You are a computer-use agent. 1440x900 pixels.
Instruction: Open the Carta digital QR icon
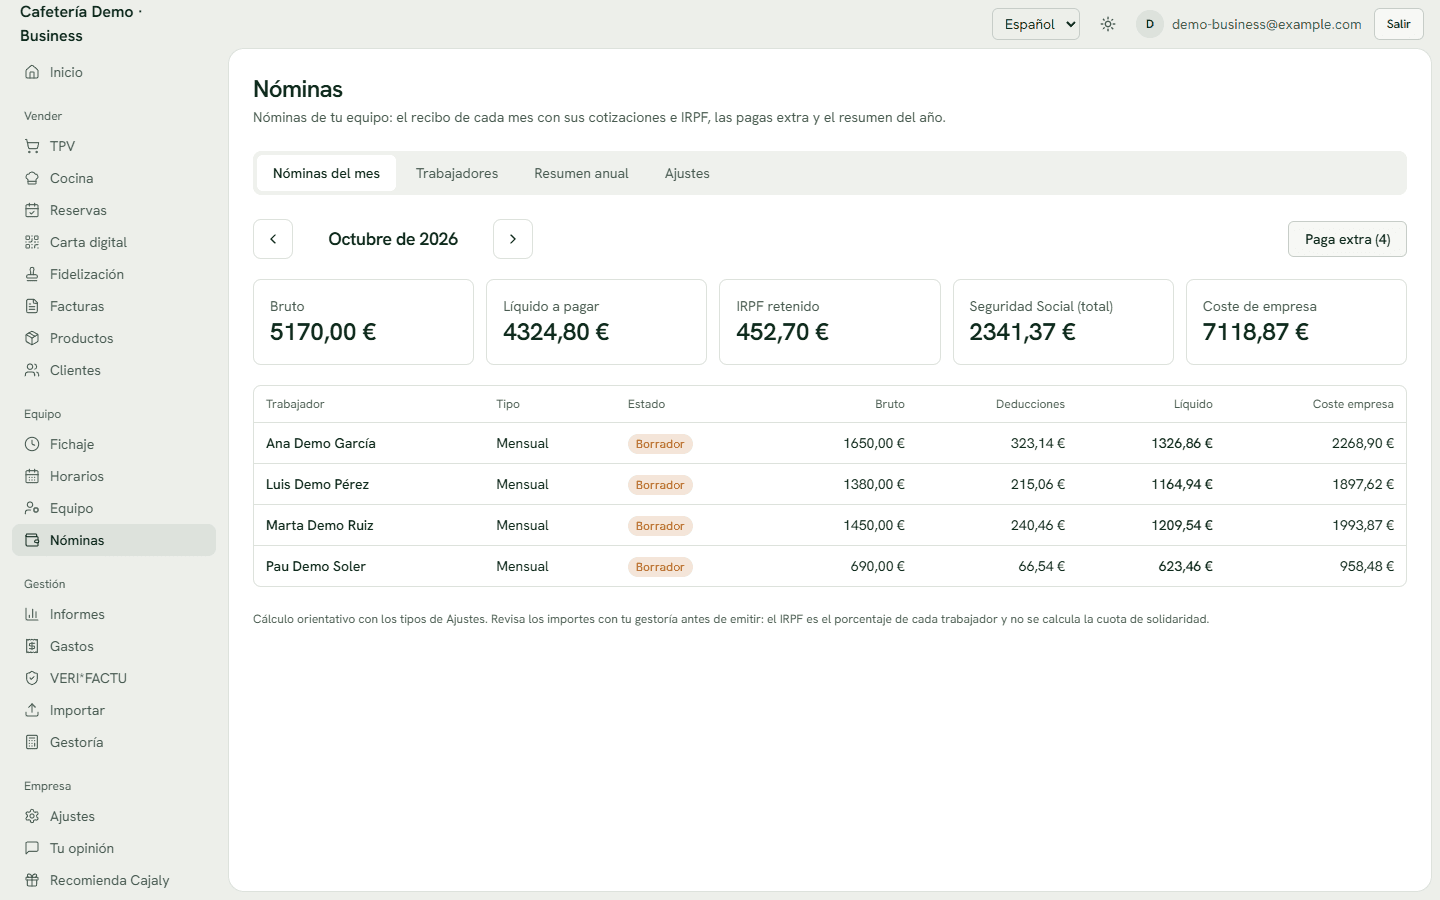point(32,242)
